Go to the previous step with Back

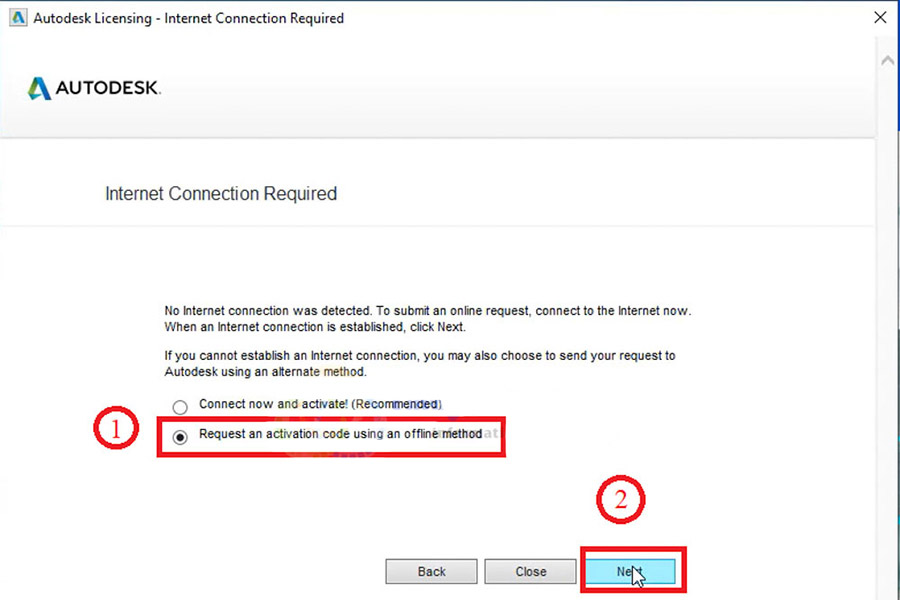pos(431,571)
